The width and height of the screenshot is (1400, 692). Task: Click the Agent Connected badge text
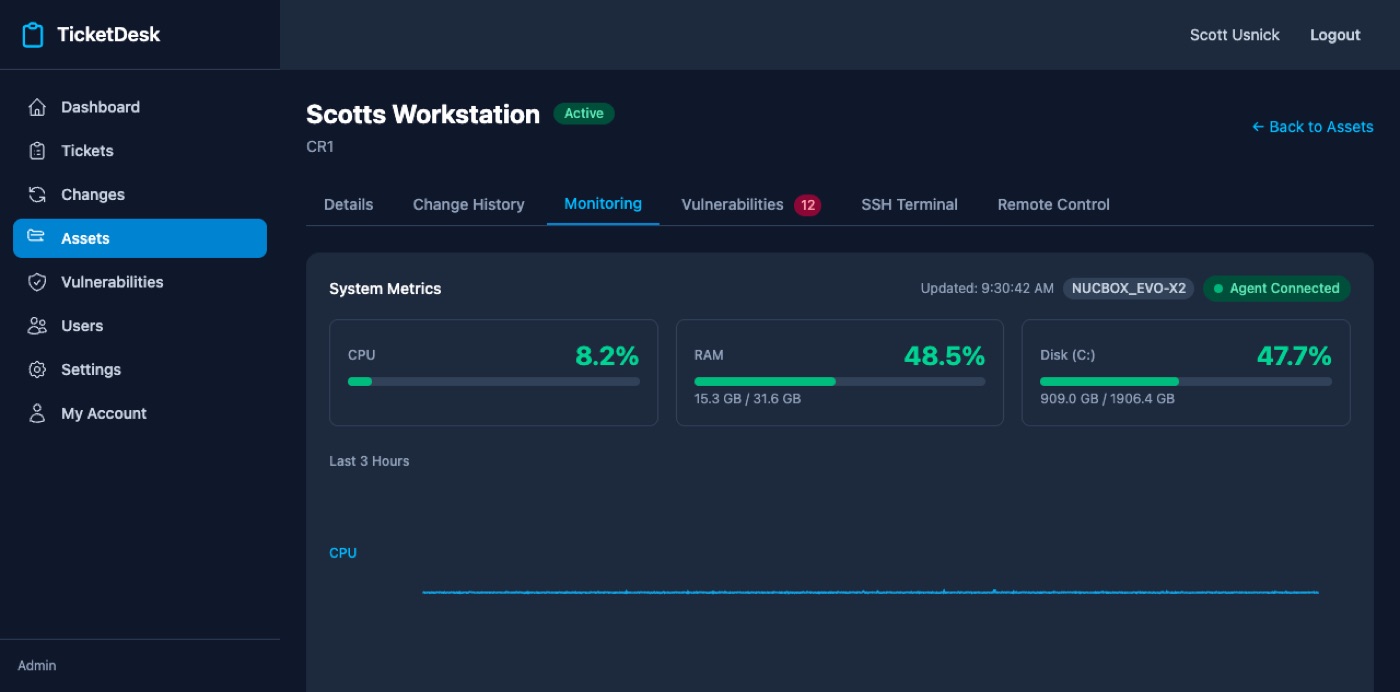(x=1284, y=288)
